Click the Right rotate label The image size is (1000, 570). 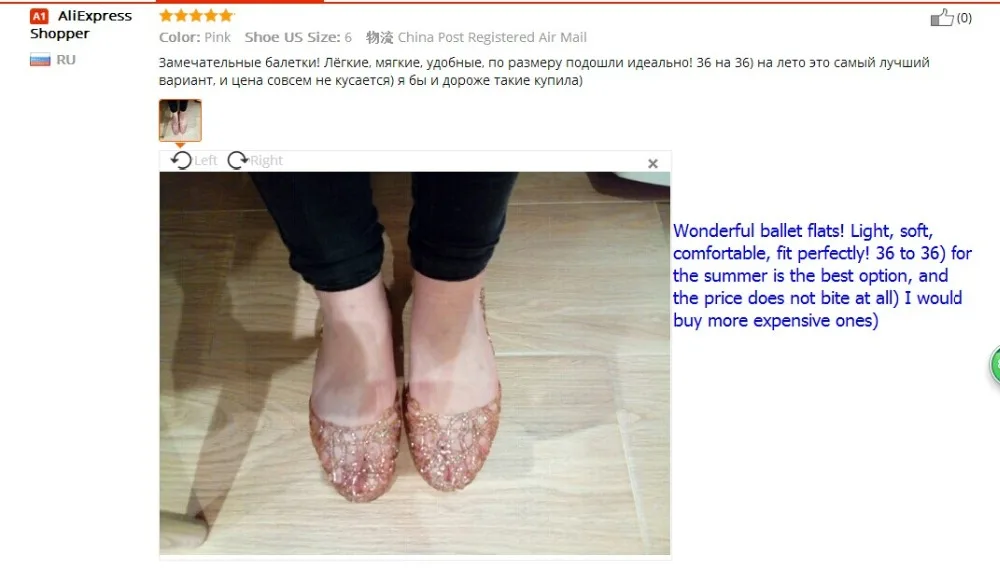coord(266,161)
